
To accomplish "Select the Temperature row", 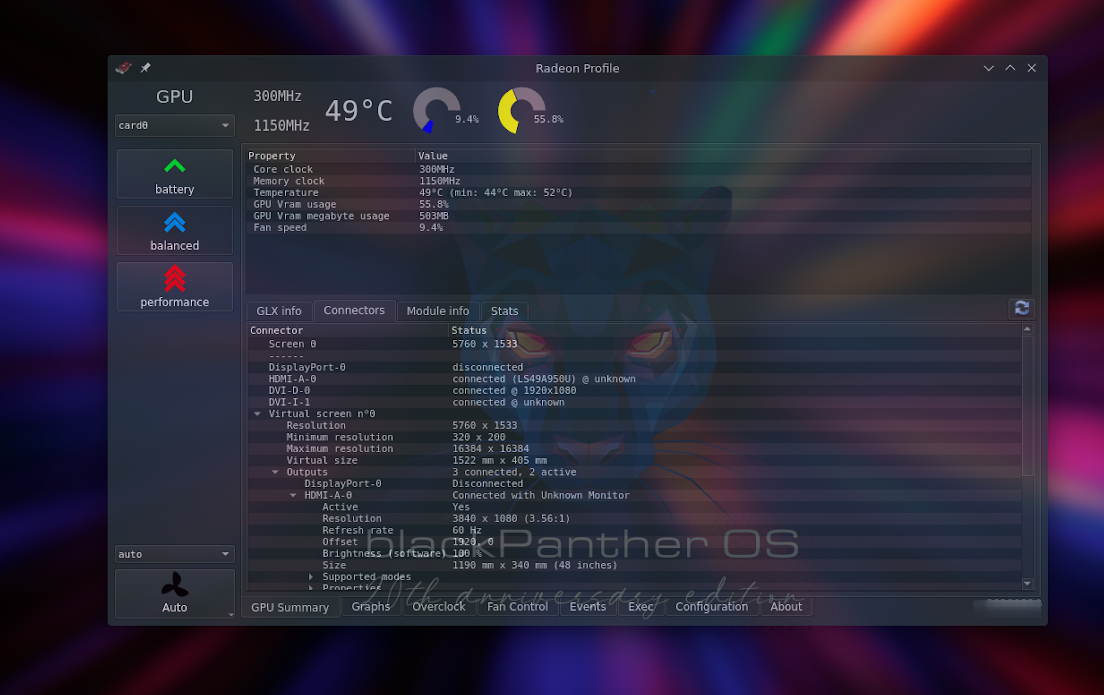I will 639,193.
